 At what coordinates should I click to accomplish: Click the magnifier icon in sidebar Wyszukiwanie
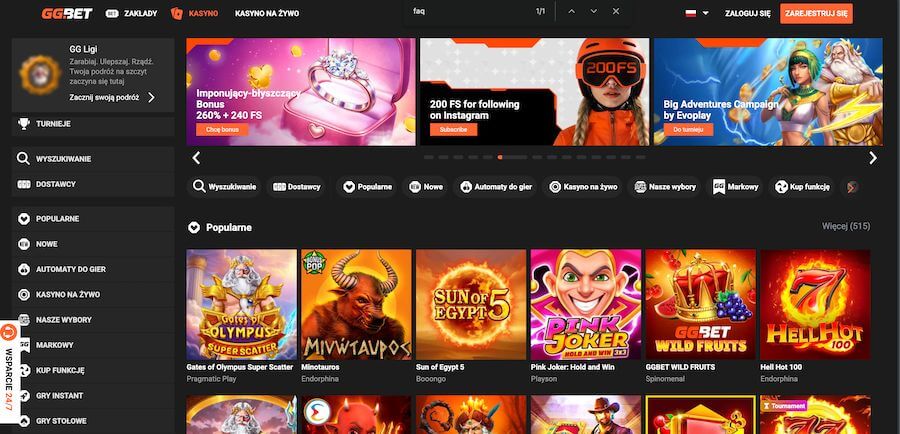tap(24, 158)
